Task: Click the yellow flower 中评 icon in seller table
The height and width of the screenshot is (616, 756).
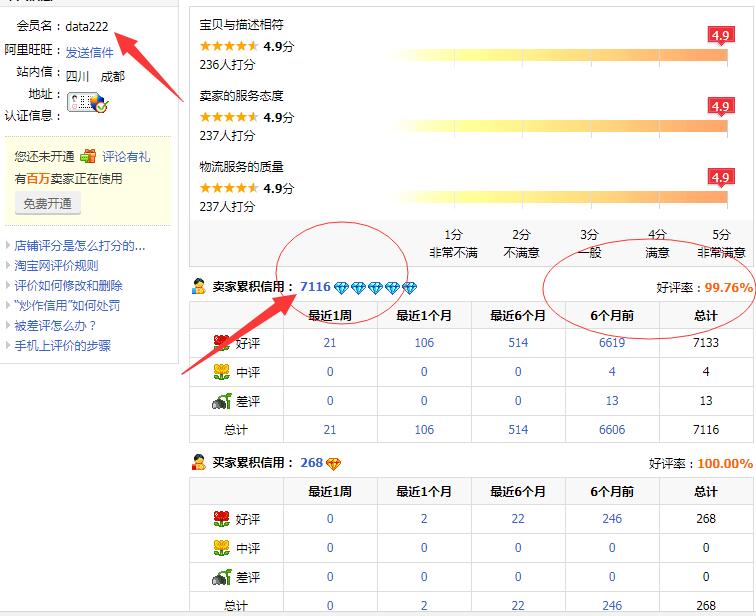Action: pos(221,372)
